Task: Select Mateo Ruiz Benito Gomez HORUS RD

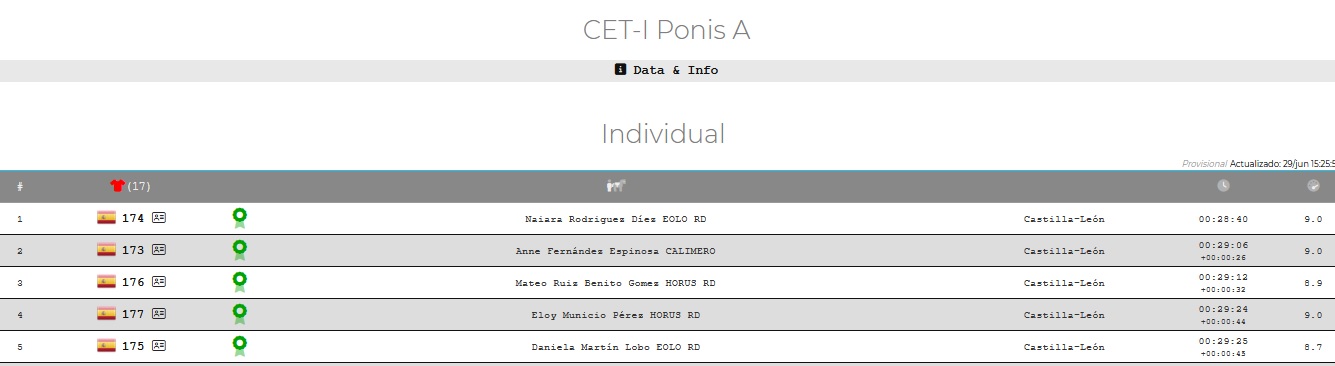Action: [x=615, y=283]
